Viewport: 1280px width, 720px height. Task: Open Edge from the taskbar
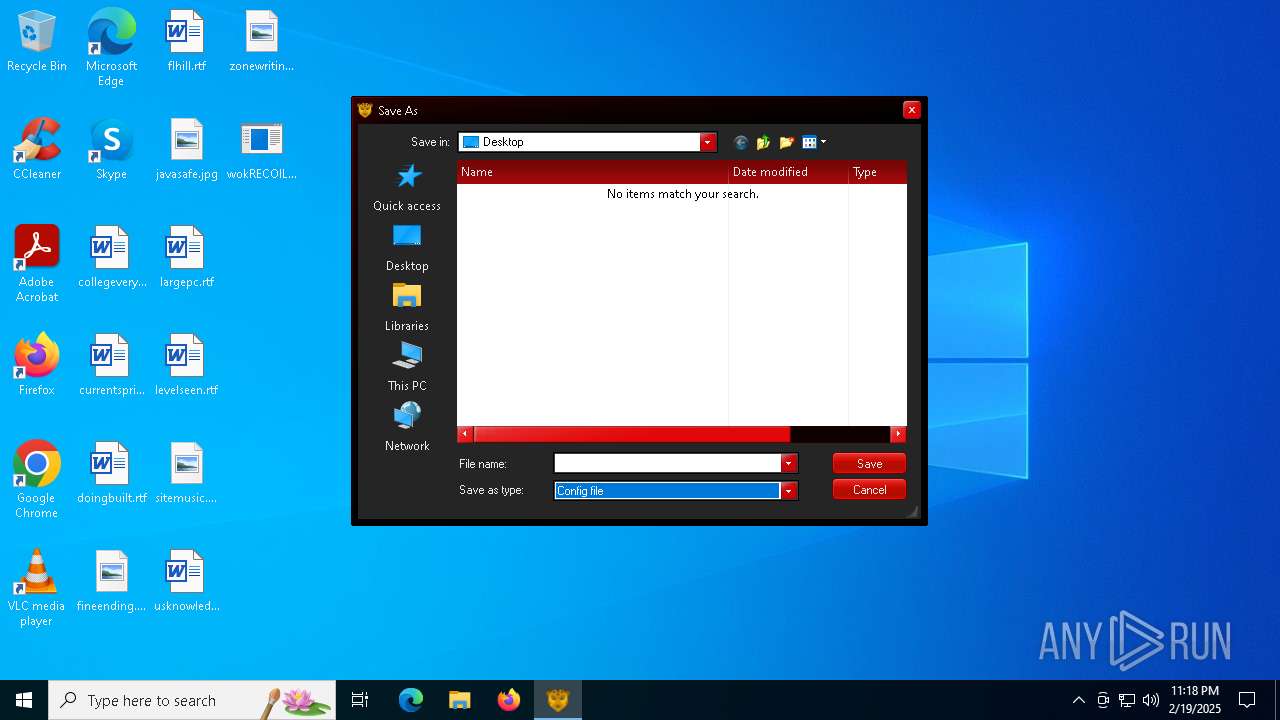(411, 700)
